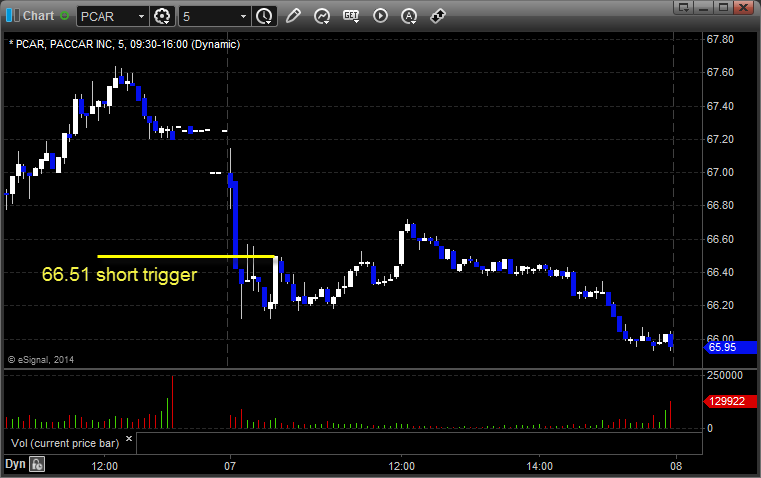The width and height of the screenshot is (761, 478).
Task: Open the GET studies menu
Action: coord(351,16)
